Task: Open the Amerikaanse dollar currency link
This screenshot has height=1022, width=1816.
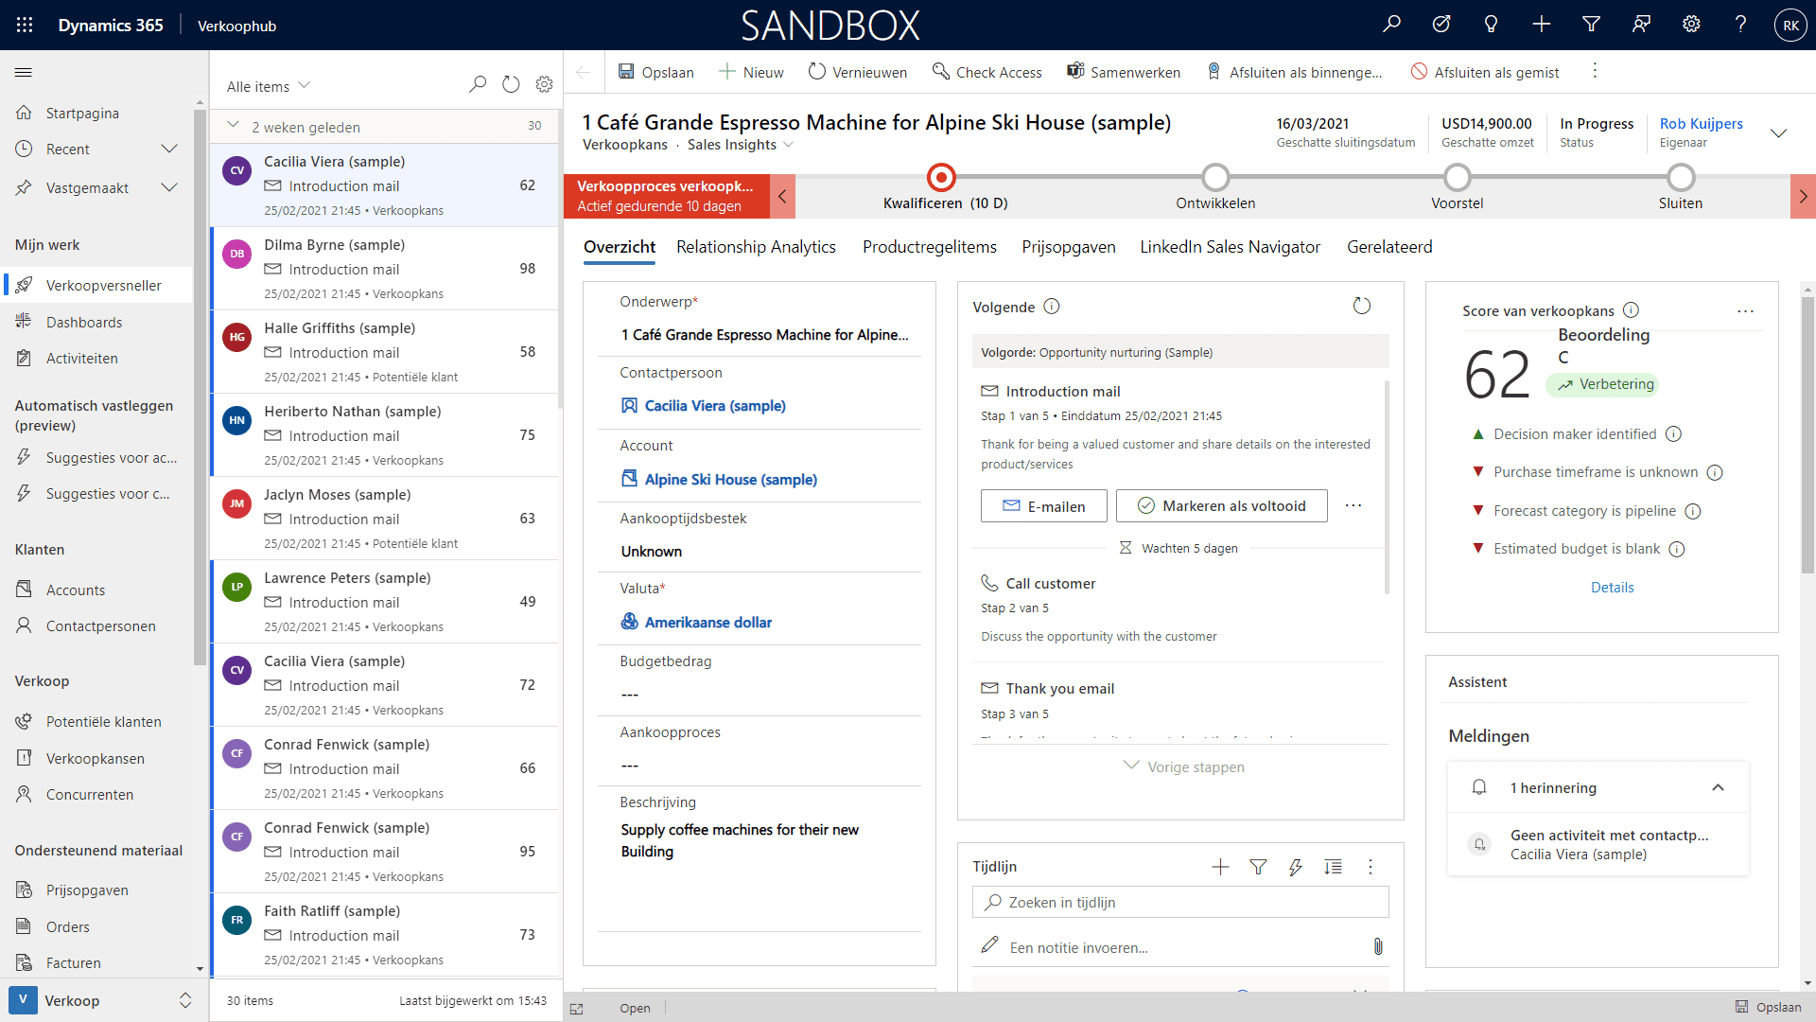Action: 708,622
